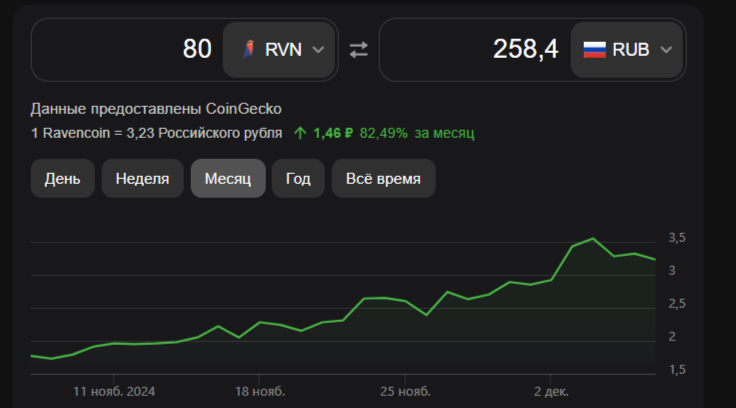The height and width of the screenshot is (408, 736).
Task: Switch chart to the День period
Action: click(62, 178)
